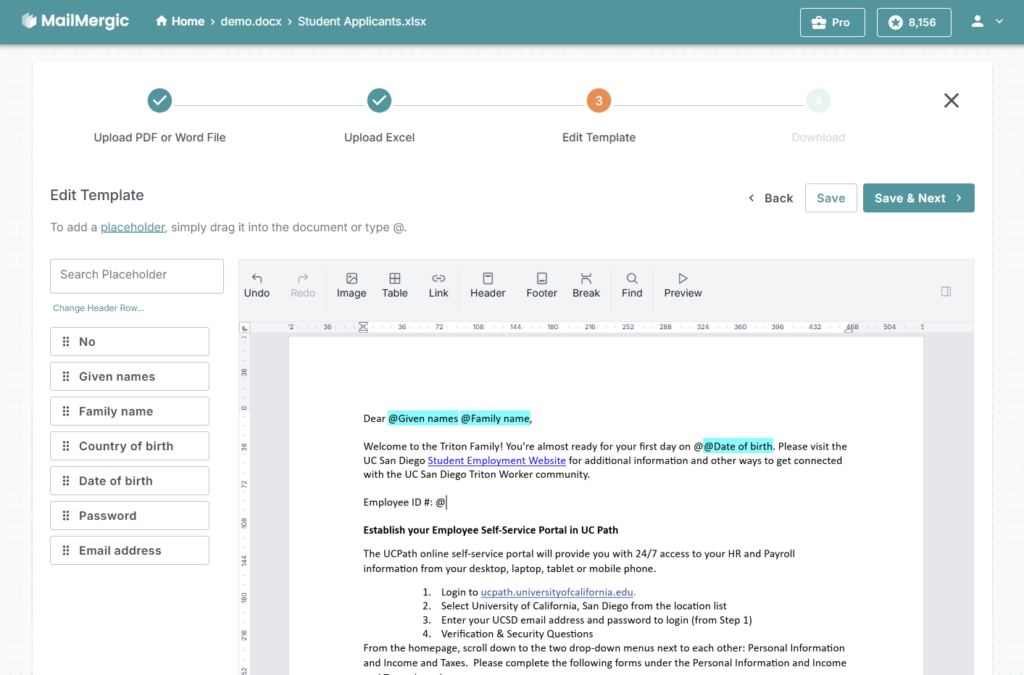Add a hyperlink via Link tool
Screen dimensions: 1024x675
(x=438, y=285)
